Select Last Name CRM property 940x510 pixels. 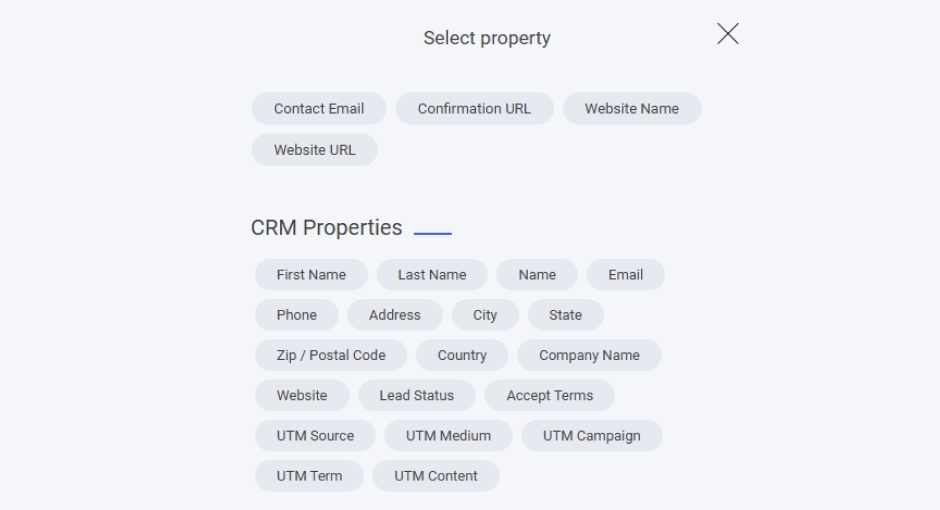coord(432,275)
